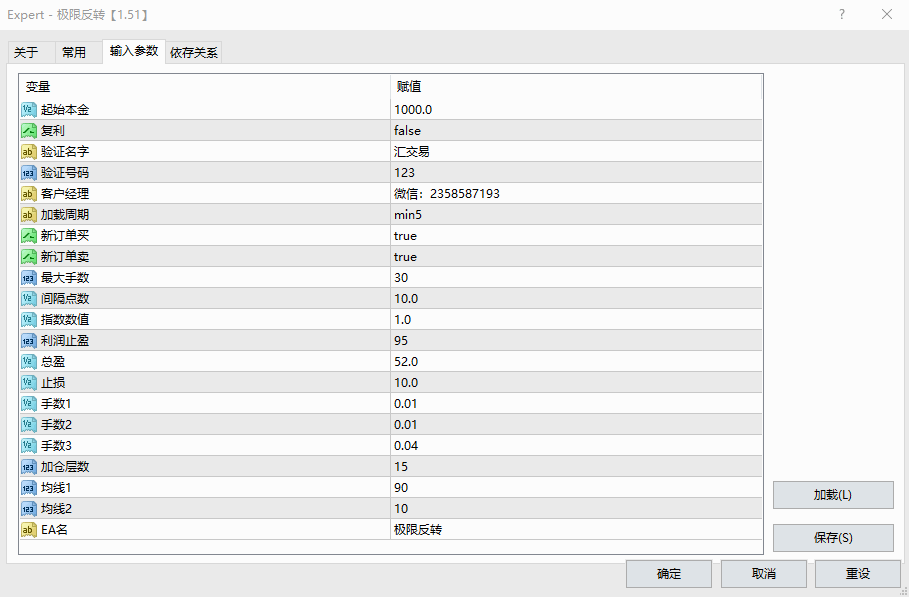Switch to the 常用 tab
909x597 pixels.
[79, 53]
